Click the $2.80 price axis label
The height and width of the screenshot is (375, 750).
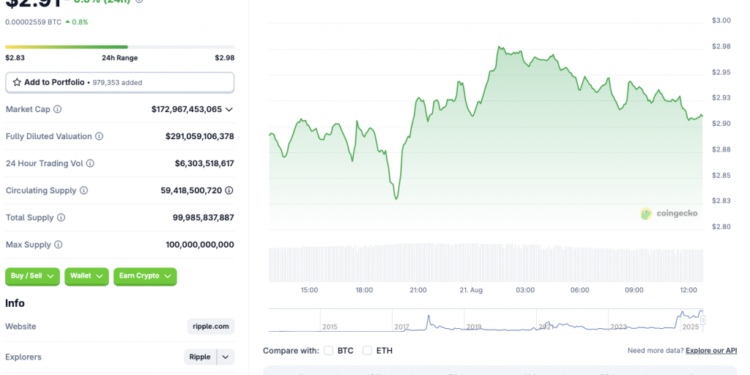(721, 226)
